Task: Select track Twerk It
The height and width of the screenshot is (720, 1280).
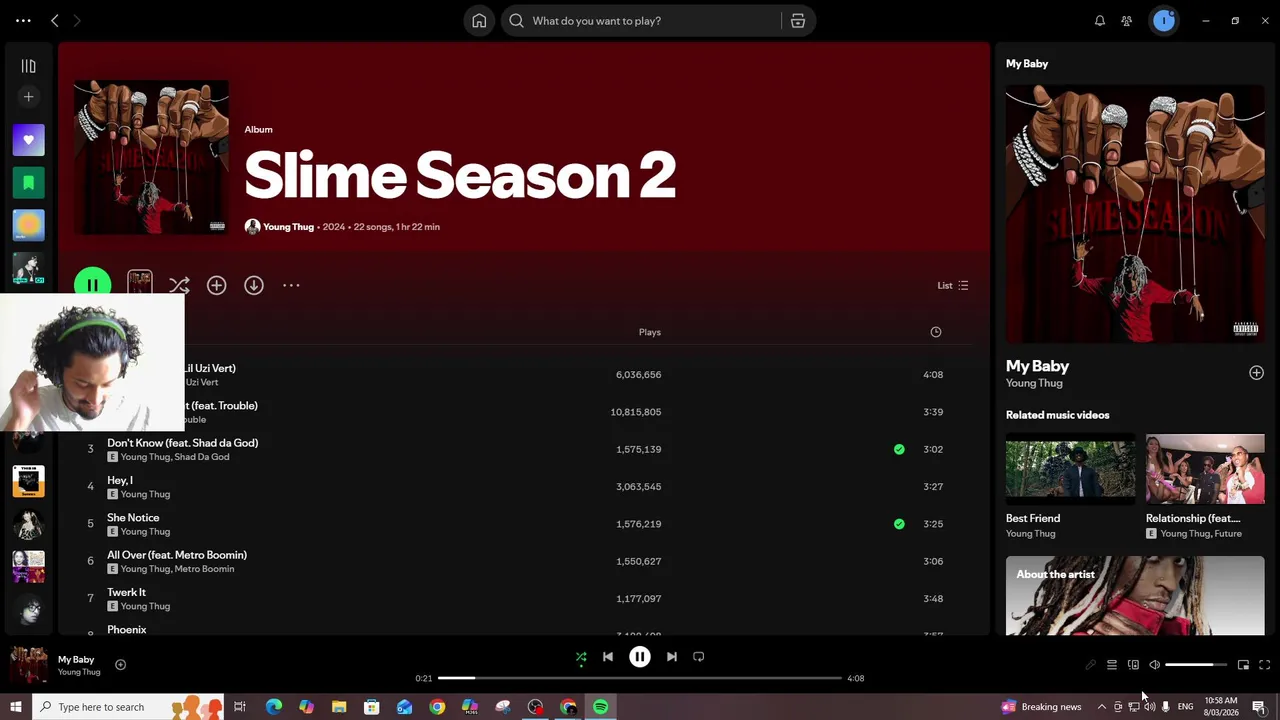Action: click(x=126, y=592)
